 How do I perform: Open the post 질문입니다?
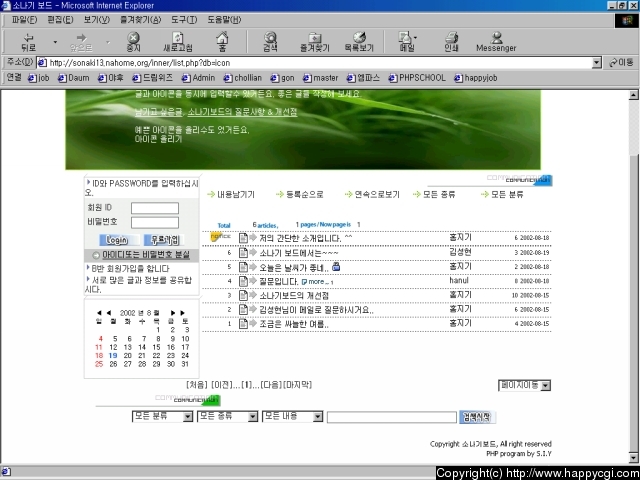(x=279, y=282)
